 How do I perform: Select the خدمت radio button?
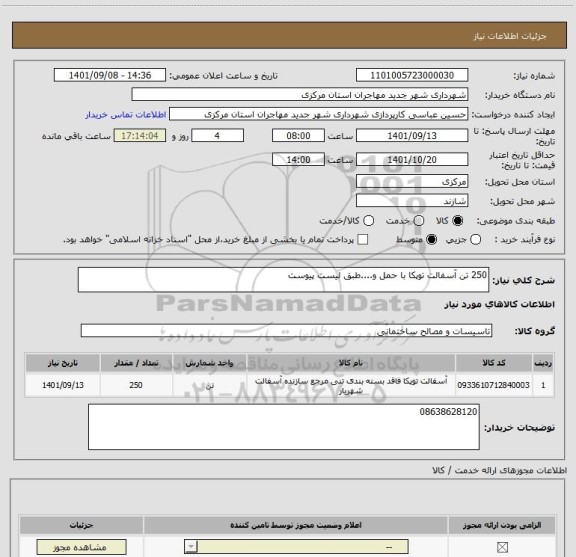point(419,221)
